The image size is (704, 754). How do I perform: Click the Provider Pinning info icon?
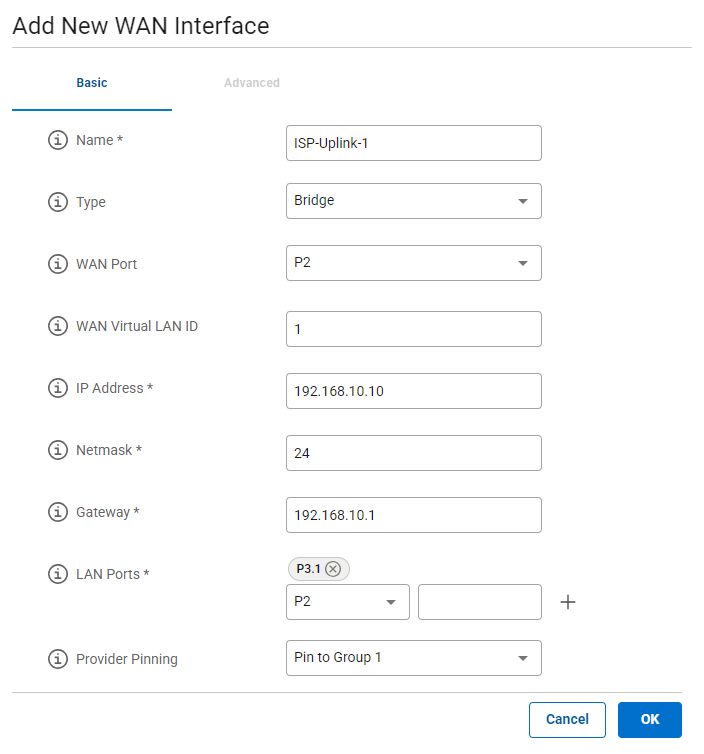point(58,659)
